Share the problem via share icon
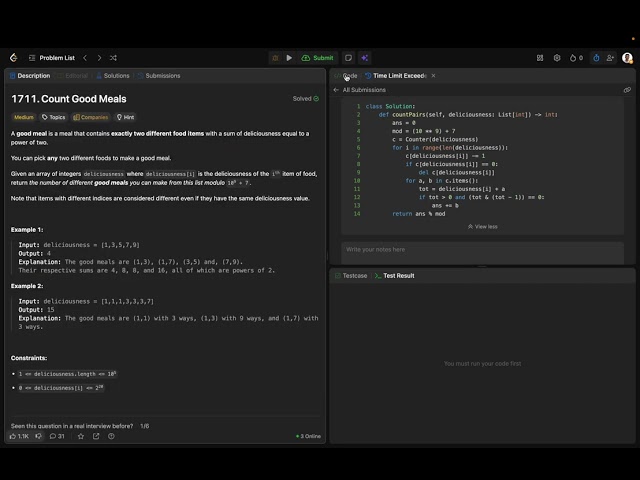This screenshot has height=480, width=640. 96,436
